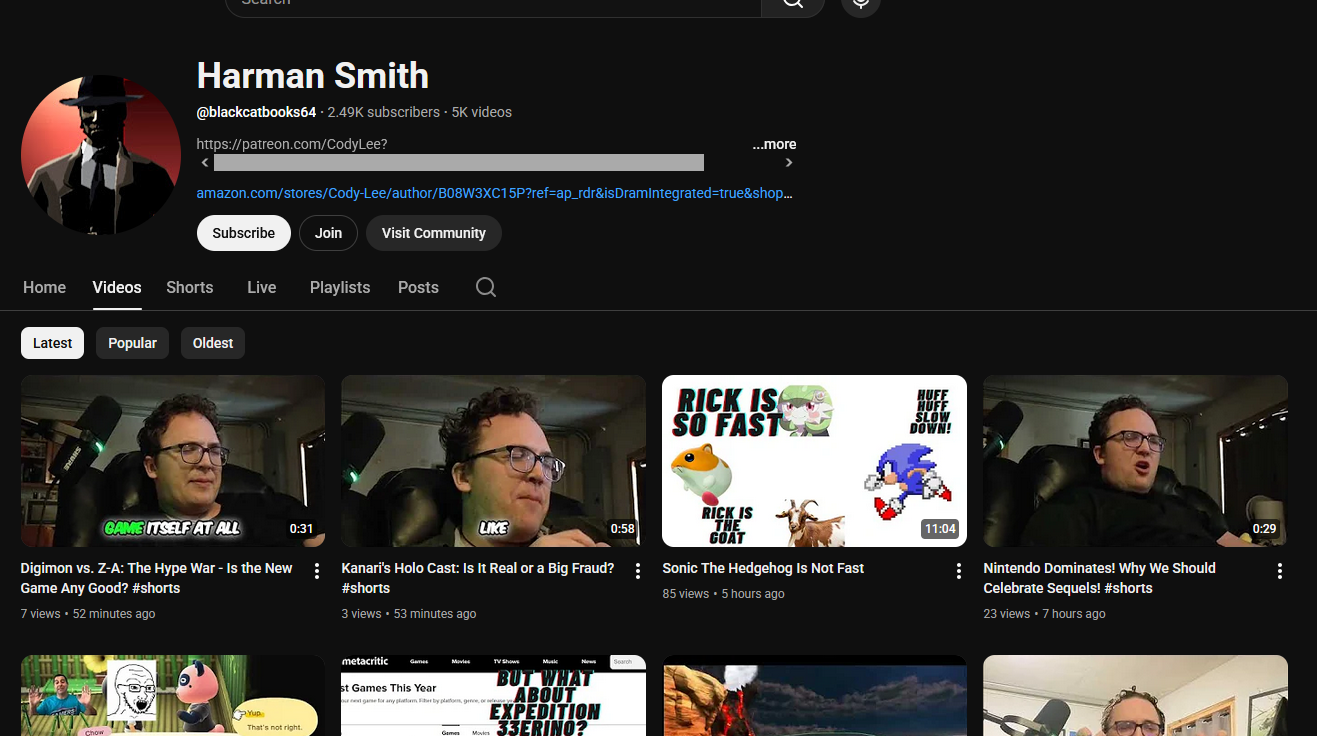The height and width of the screenshot is (736, 1317).
Task: Open options menu for Sonic The Hedgehog video
Action: tap(958, 571)
